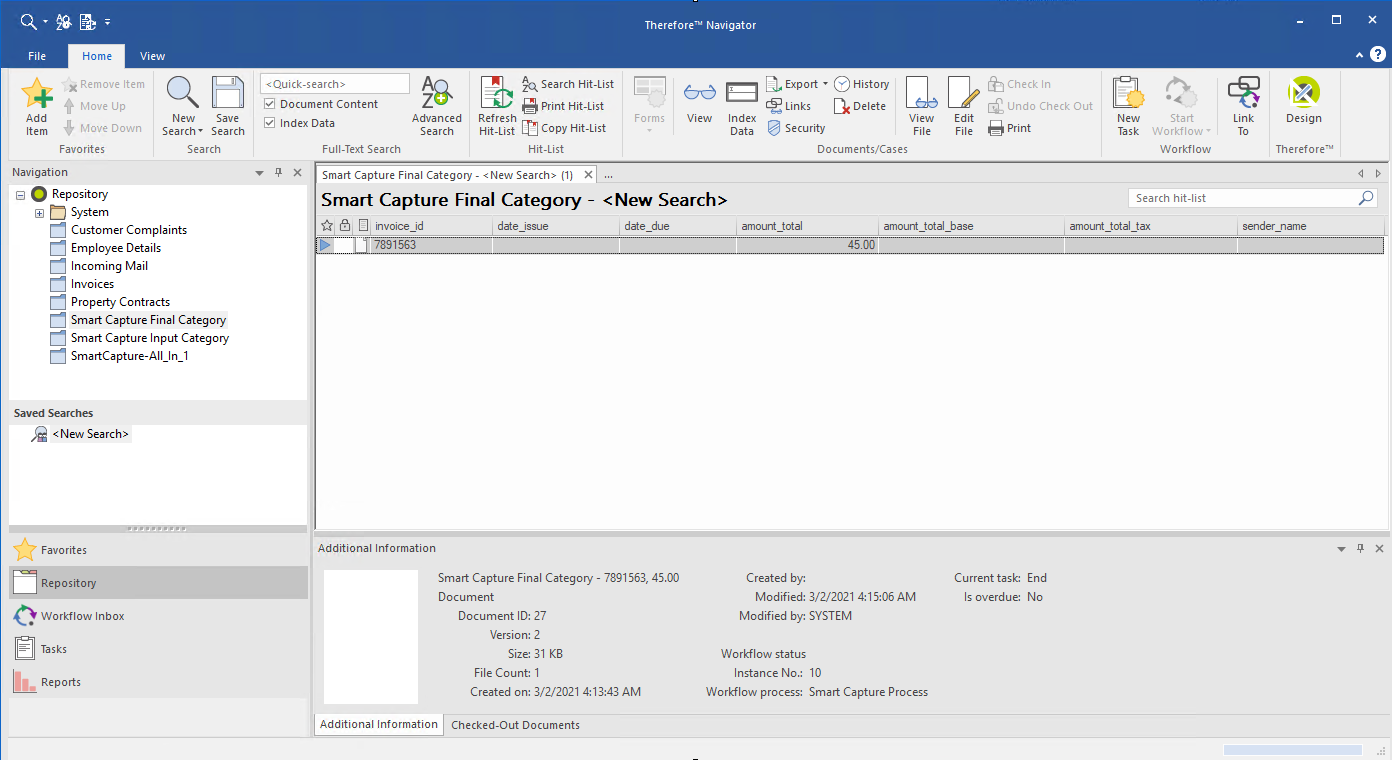The image size is (1392, 760).
Task: Select the Invoices category in tree
Action: [92, 284]
